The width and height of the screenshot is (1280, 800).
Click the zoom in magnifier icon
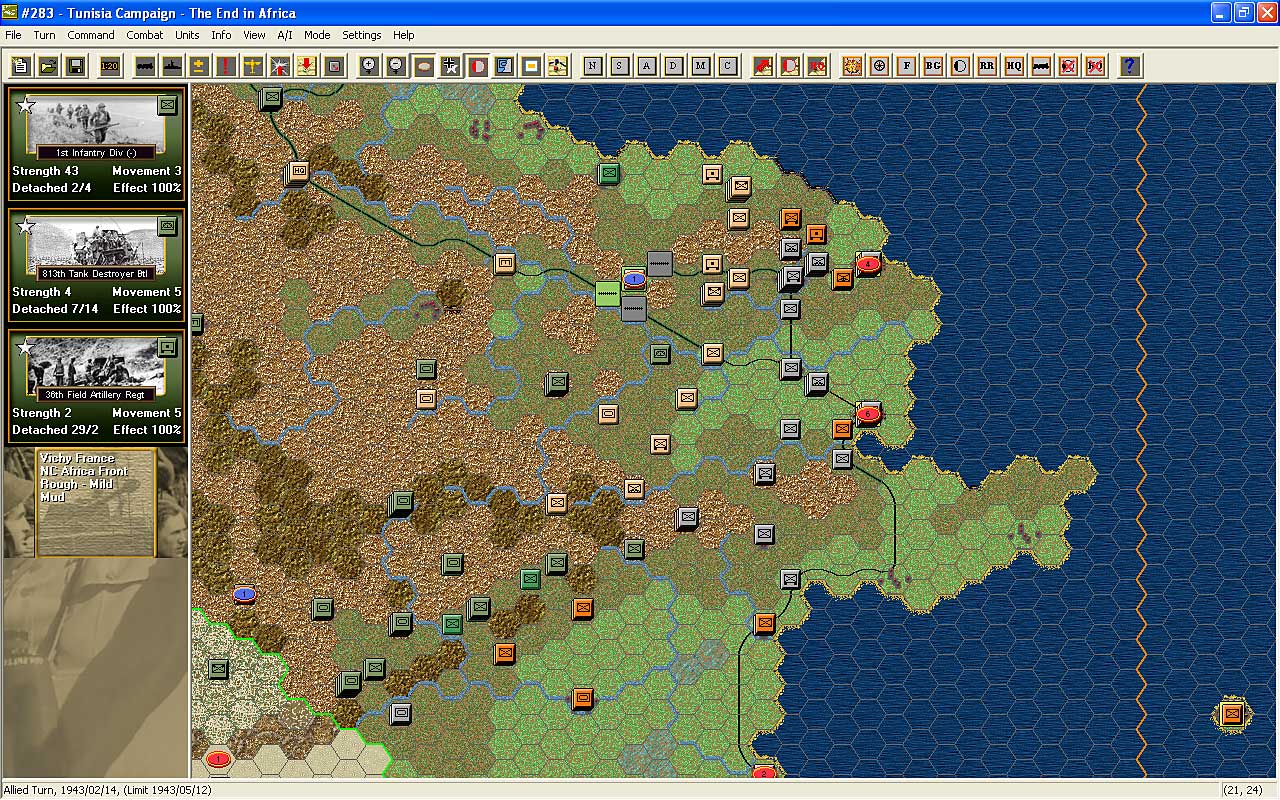pyautogui.click(x=369, y=66)
